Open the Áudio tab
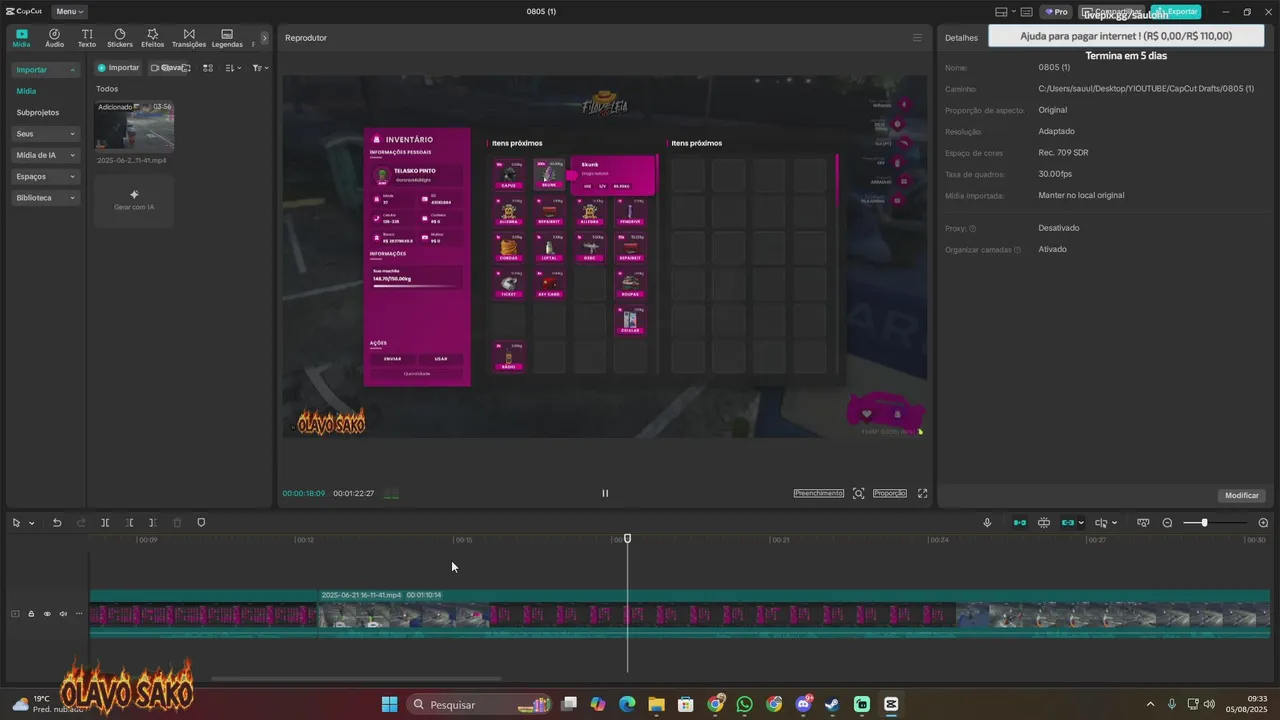Viewport: 1280px width, 720px height. click(54, 38)
